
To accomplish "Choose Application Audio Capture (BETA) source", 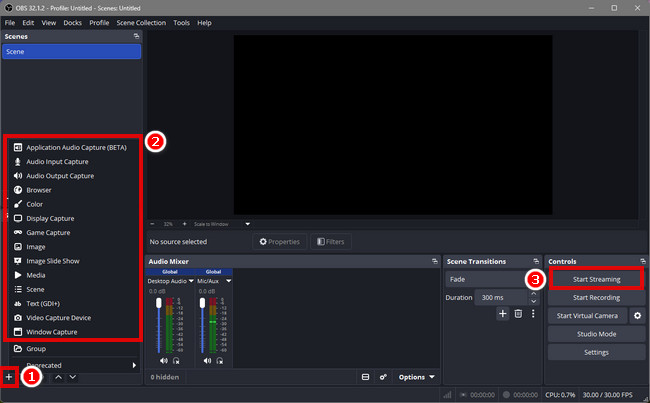I will (74, 147).
